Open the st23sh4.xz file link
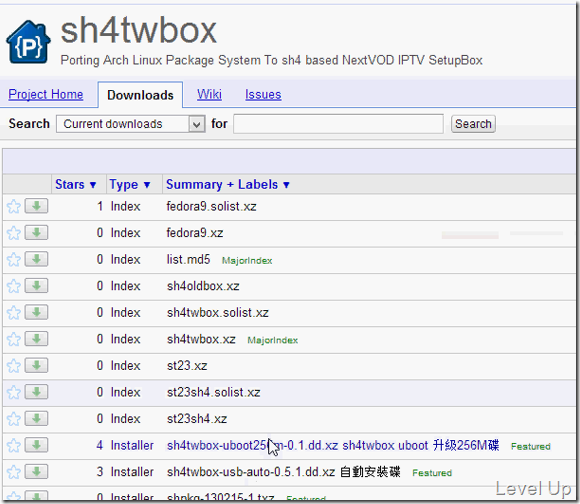Viewport: 580px width, 504px height. 197,419
